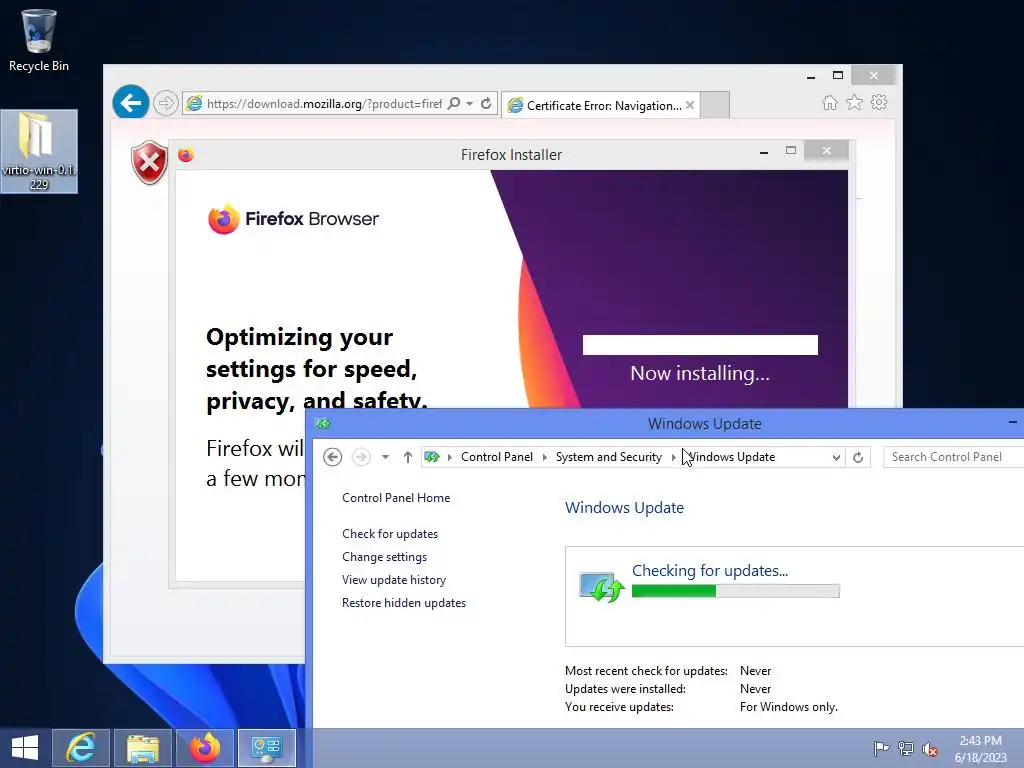Minimize the Firefox Installer window
The image size is (1024, 768).
click(763, 152)
